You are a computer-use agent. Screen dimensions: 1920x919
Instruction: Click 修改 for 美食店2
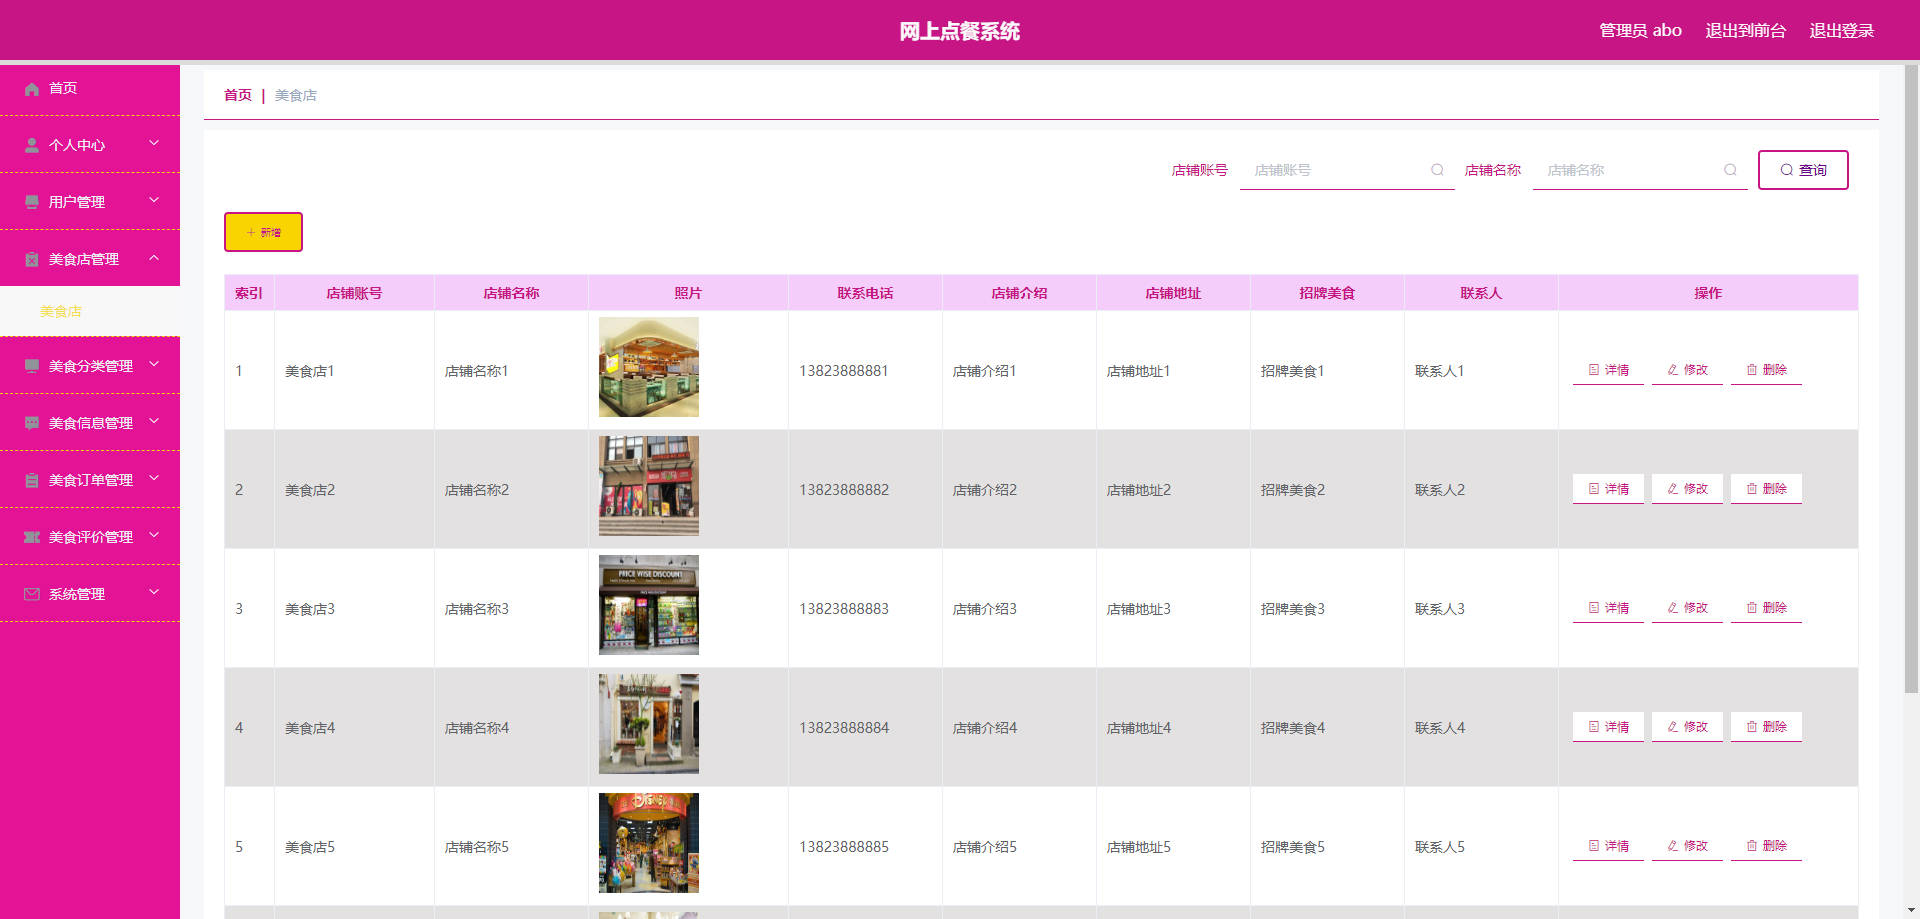pos(1687,489)
